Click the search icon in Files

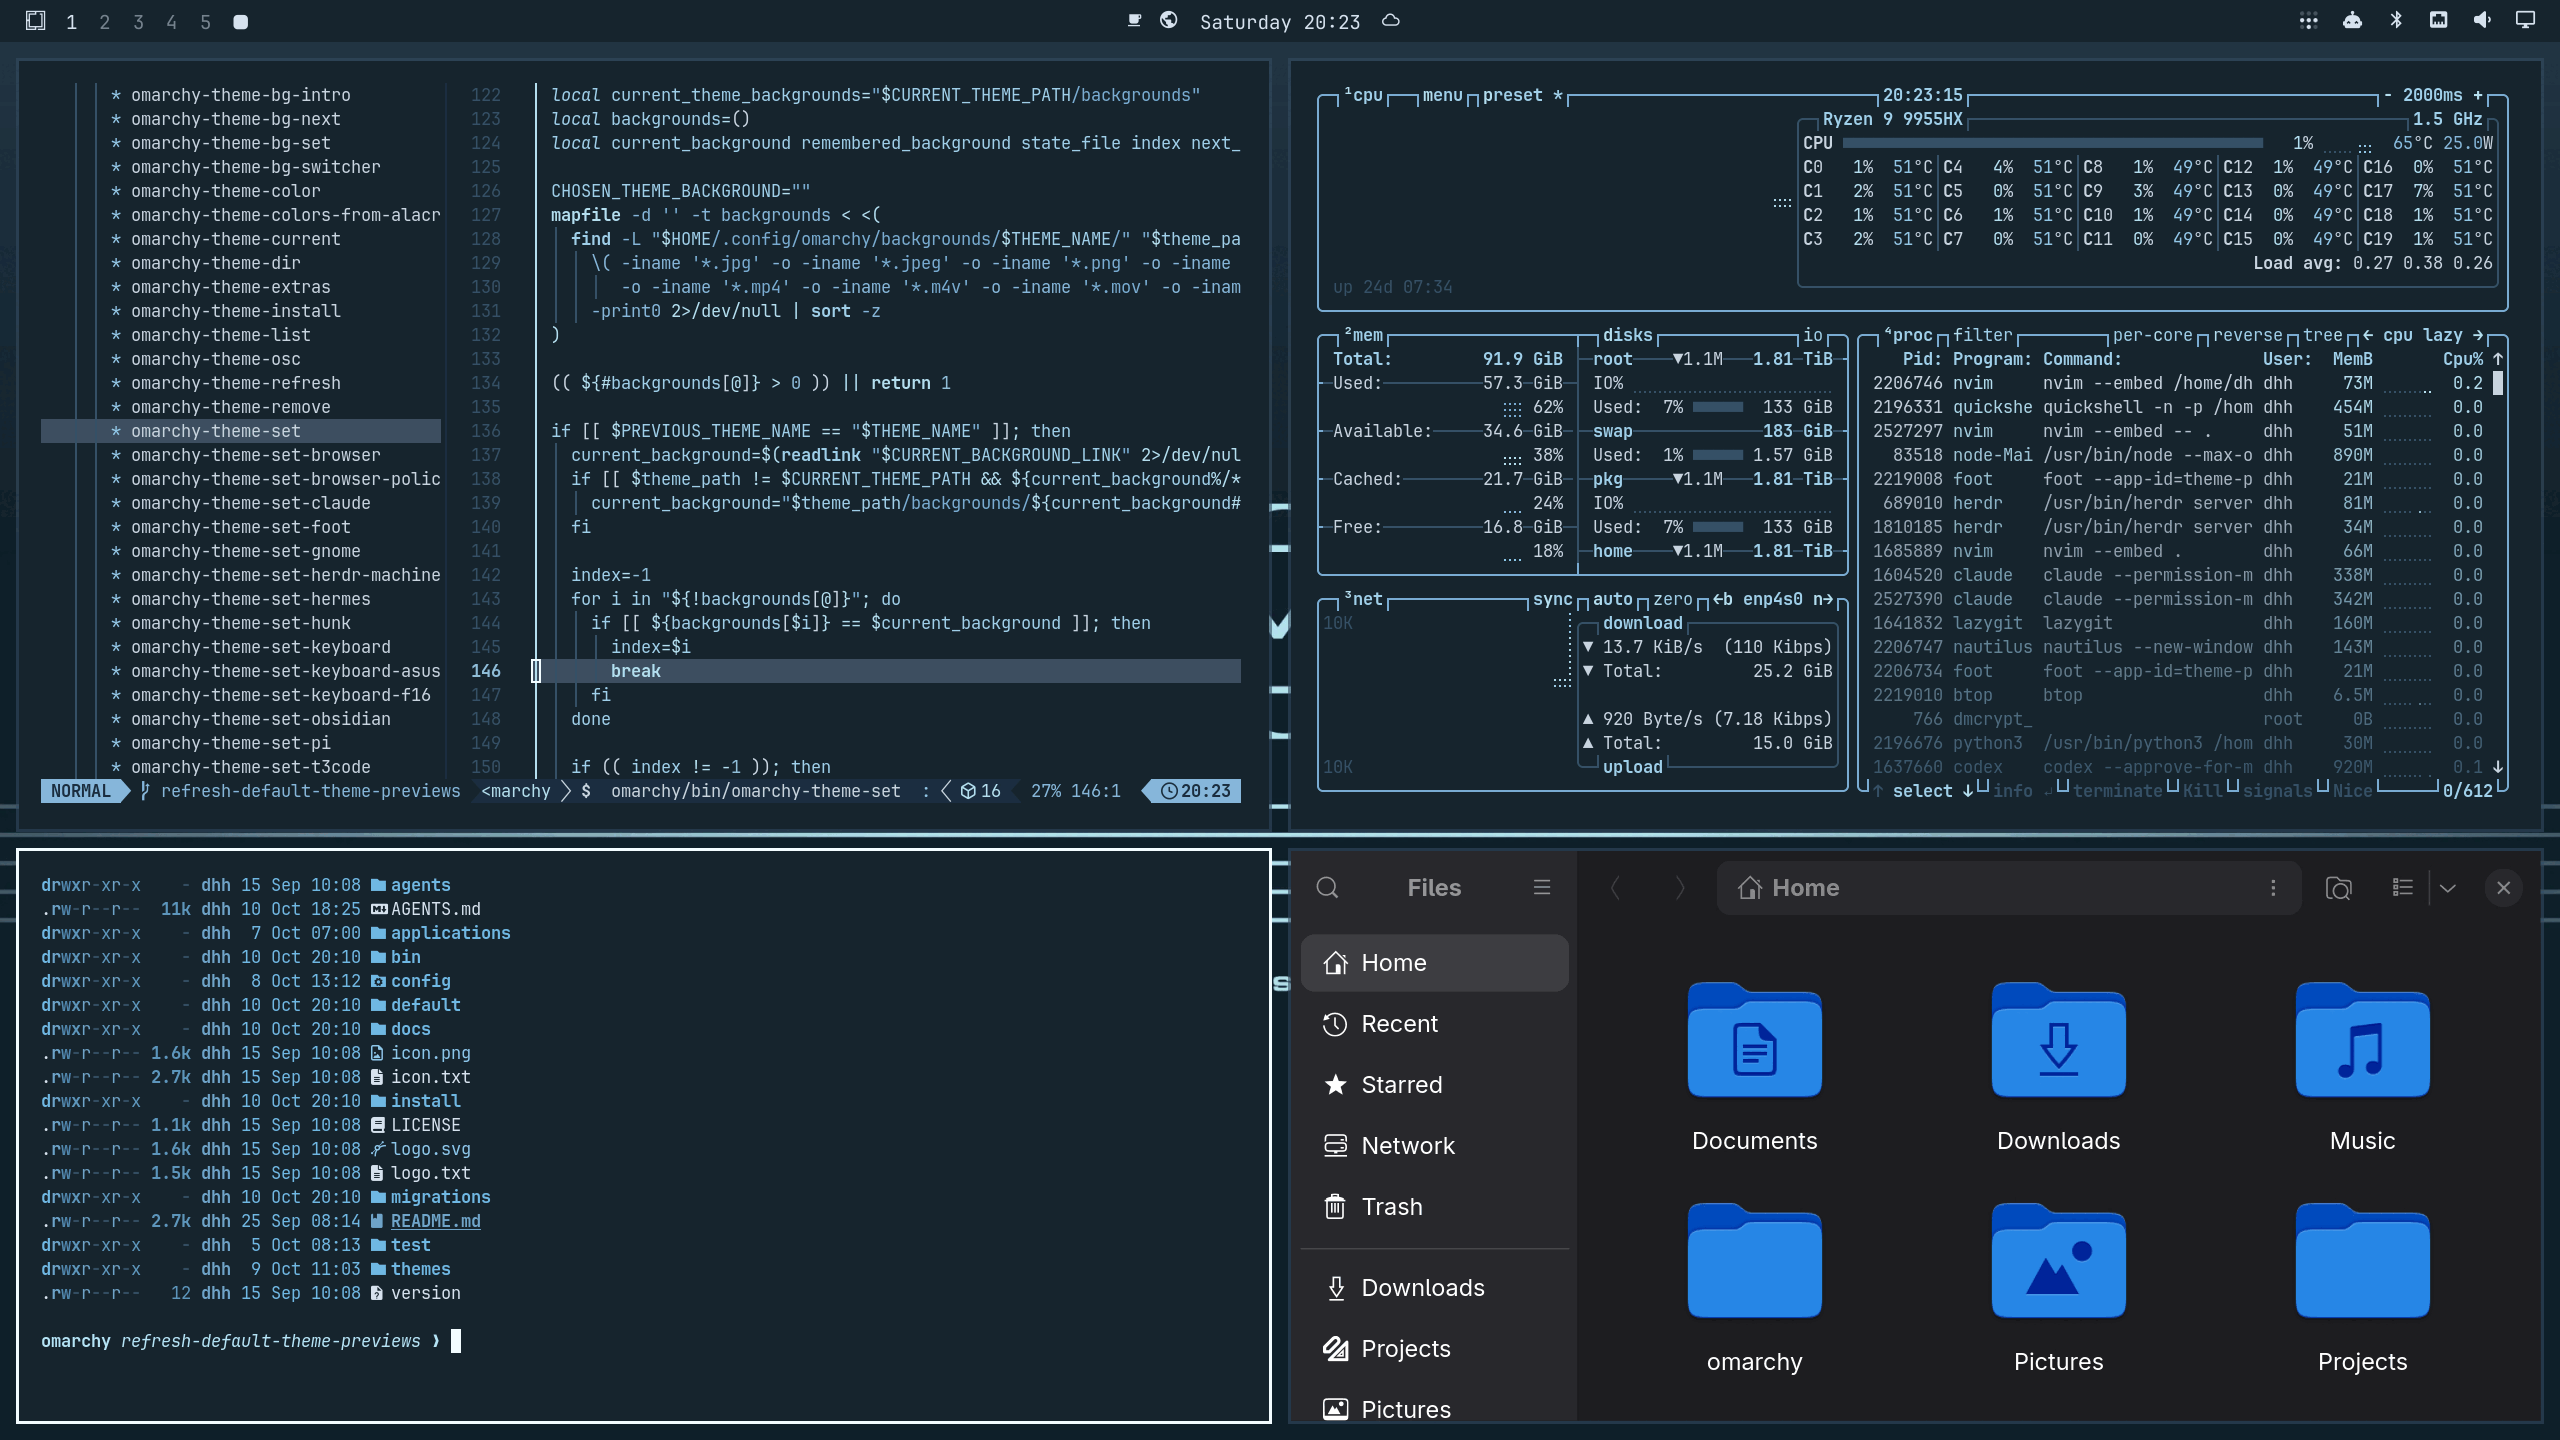coord(1327,888)
